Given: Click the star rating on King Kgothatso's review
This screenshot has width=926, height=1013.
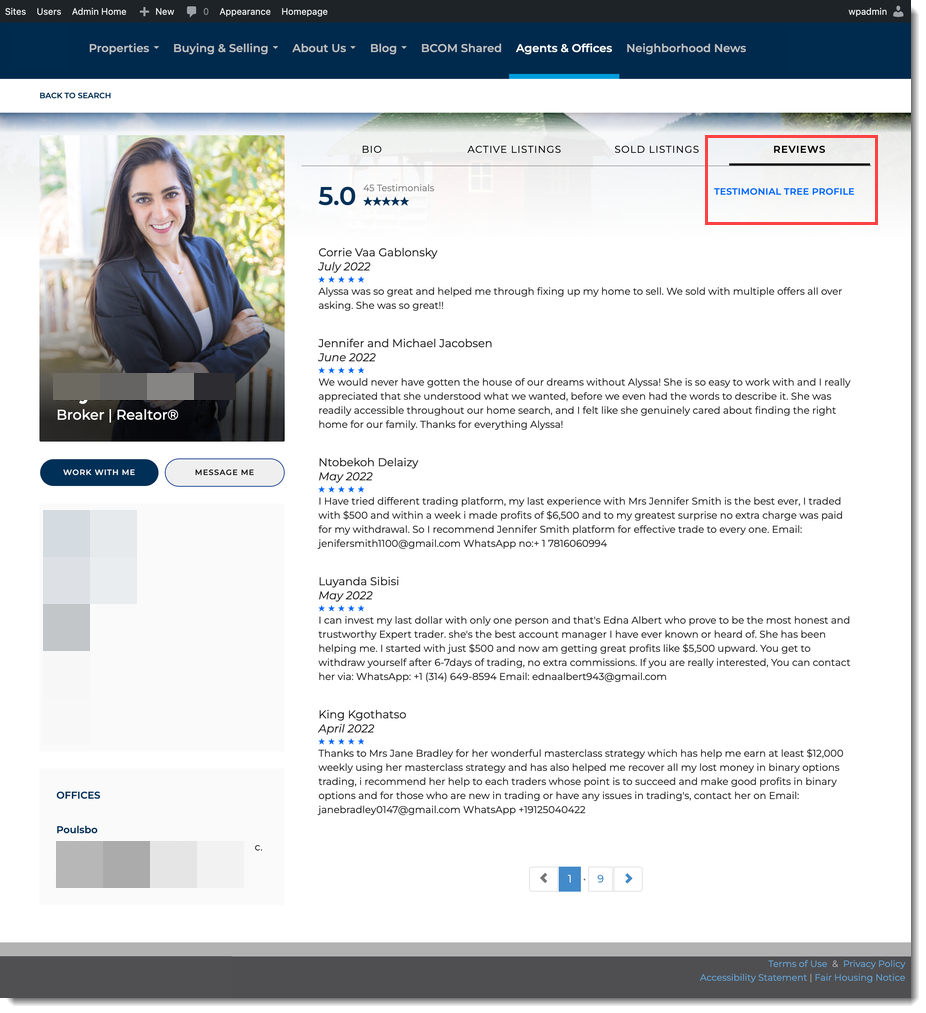Looking at the screenshot, I should click(342, 742).
